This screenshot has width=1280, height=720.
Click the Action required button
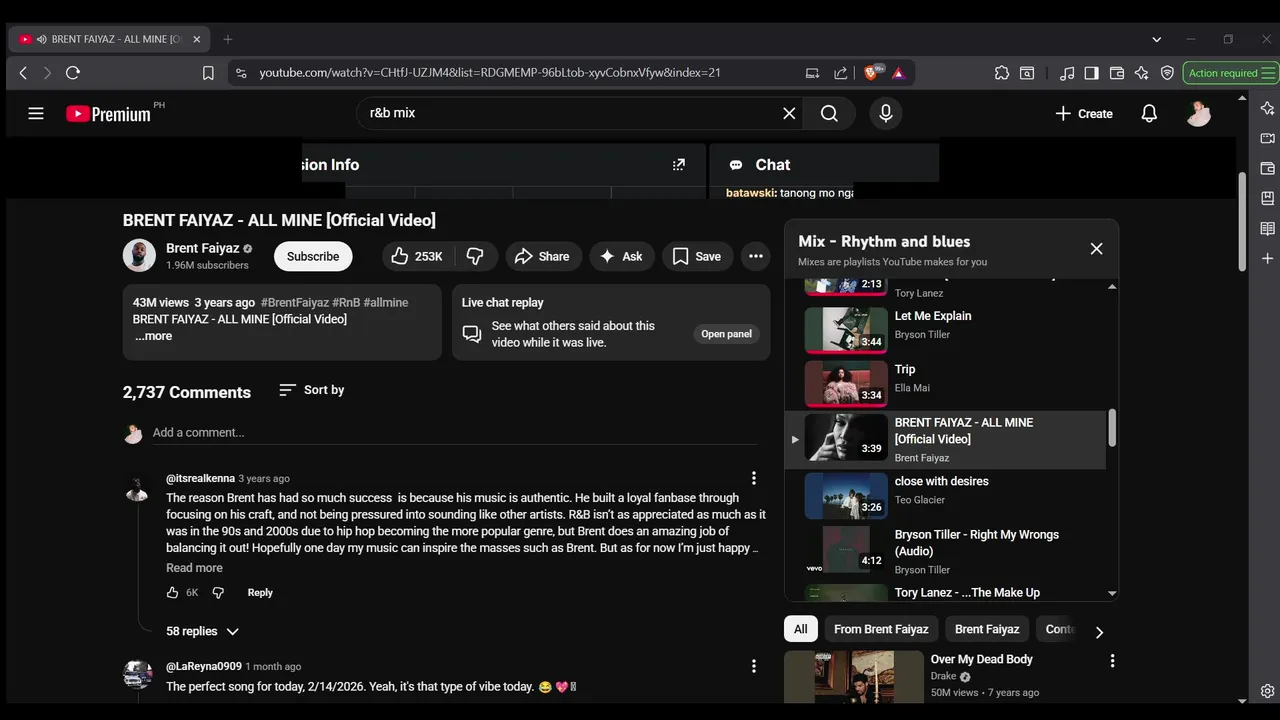(x=1231, y=72)
